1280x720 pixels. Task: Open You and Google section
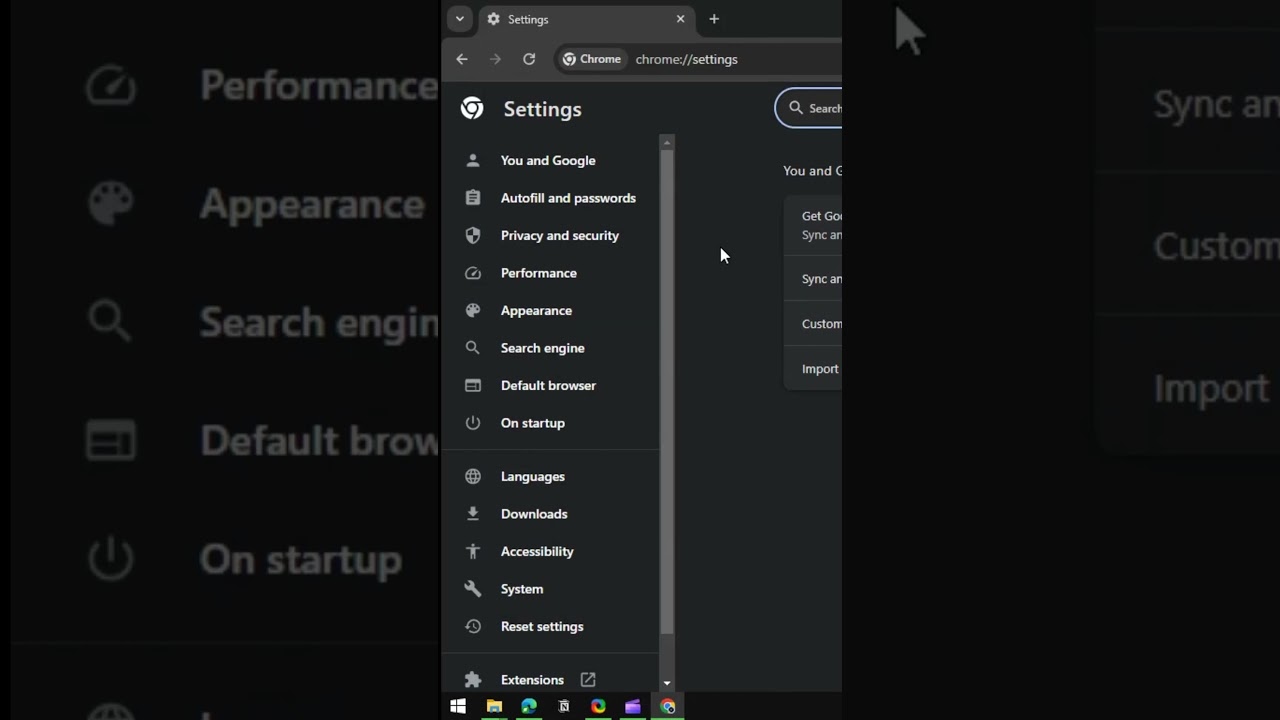point(548,160)
